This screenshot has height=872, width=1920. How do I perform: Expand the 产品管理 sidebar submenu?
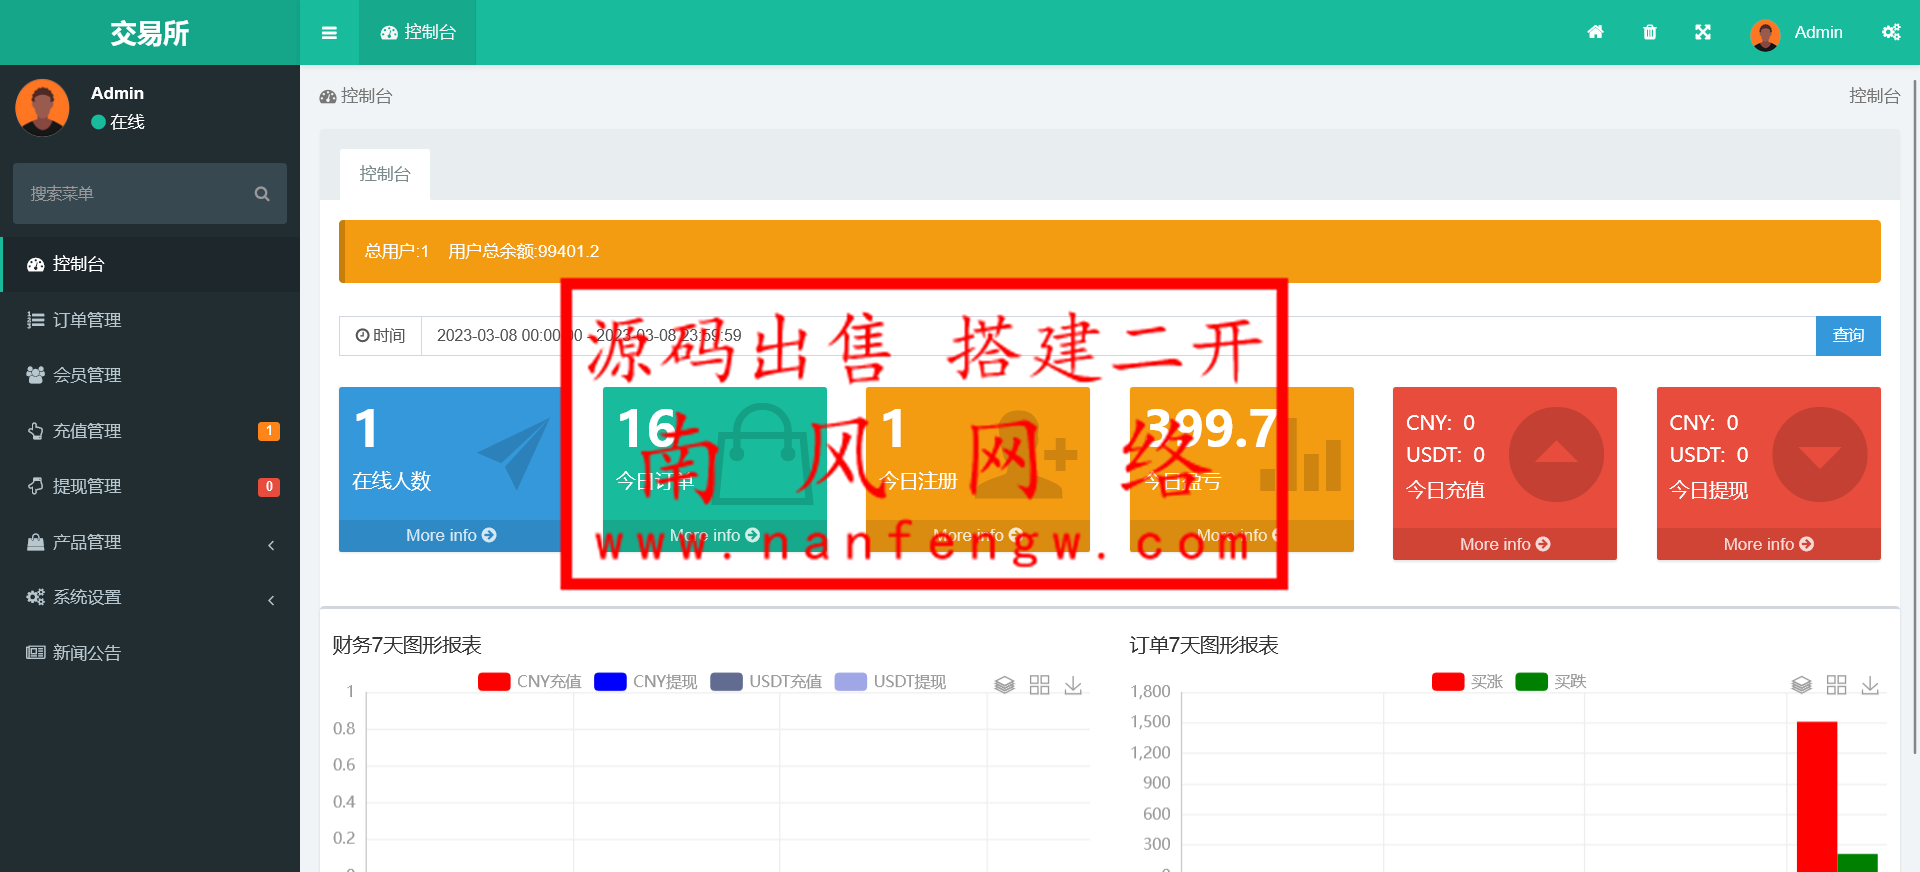(x=150, y=542)
